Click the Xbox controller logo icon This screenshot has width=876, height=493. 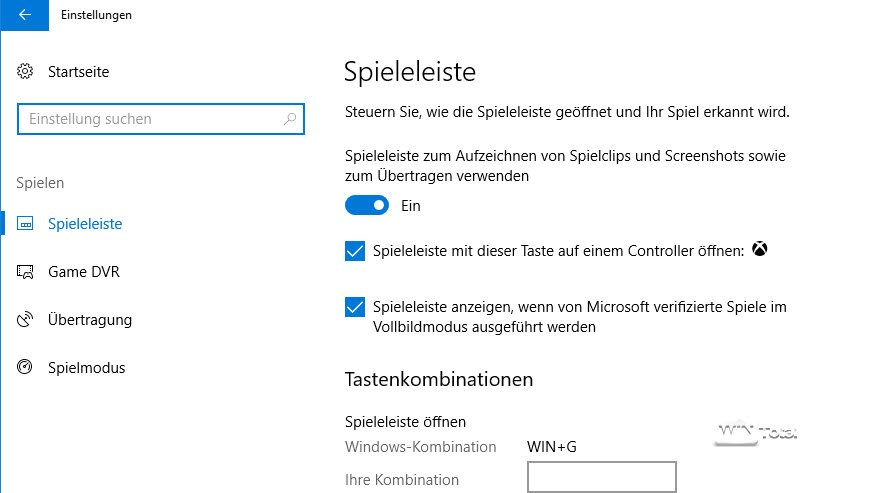tap(761, 250)
